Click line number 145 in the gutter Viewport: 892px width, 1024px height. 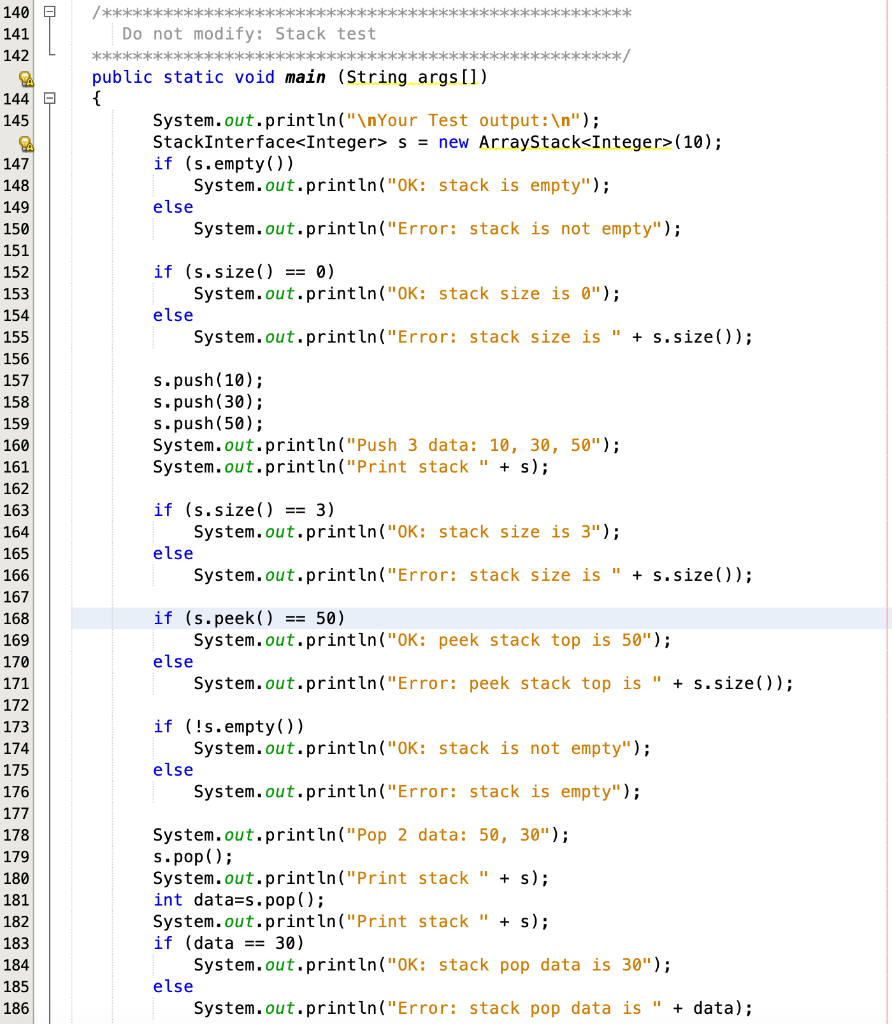point(18,120)
